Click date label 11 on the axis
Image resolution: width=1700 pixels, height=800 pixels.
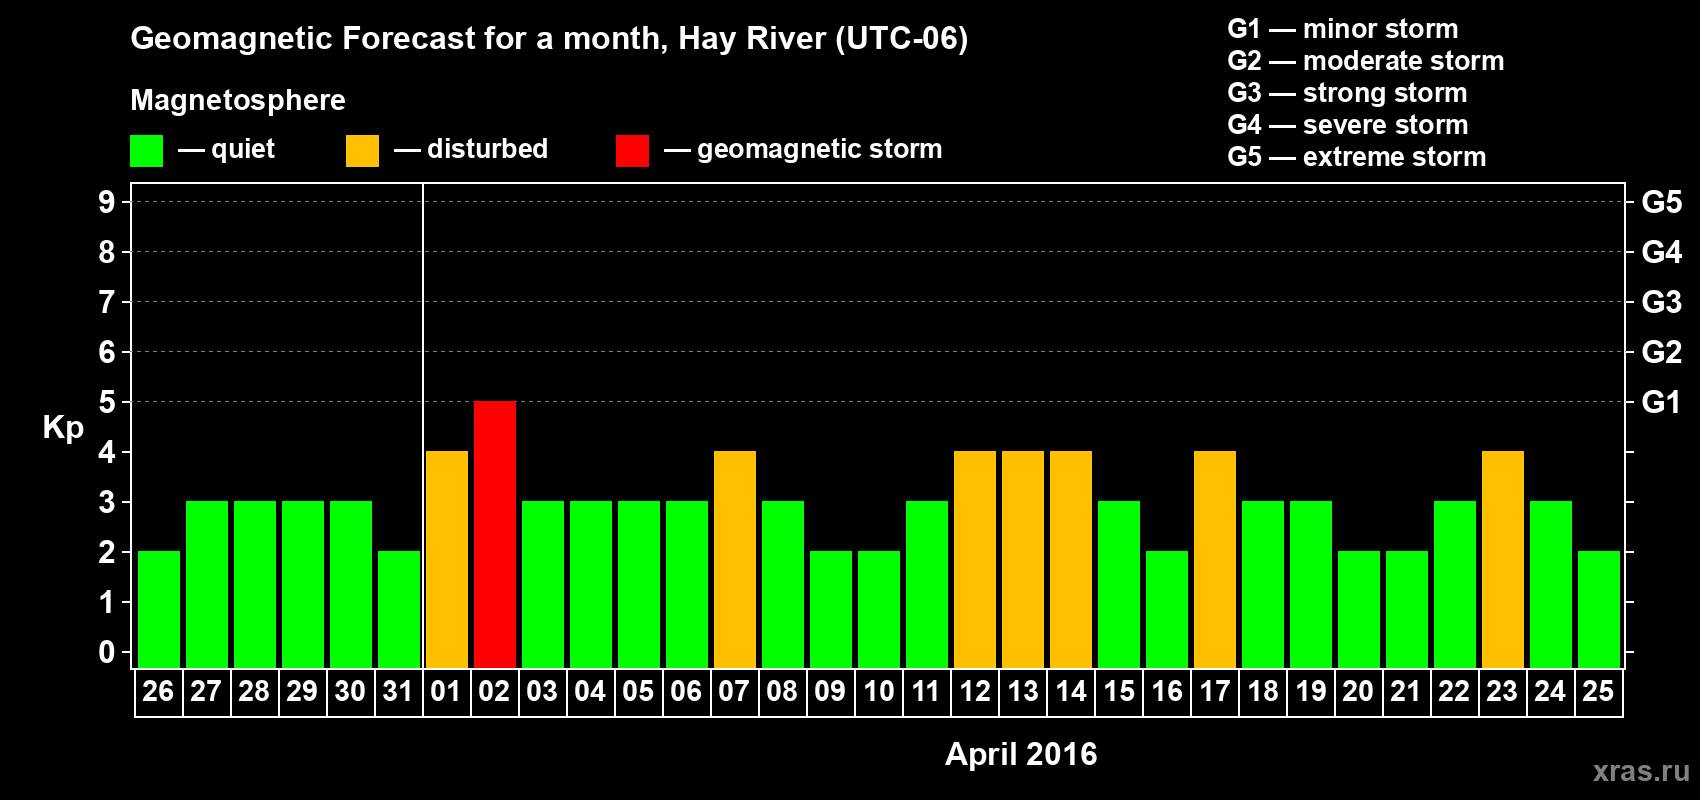pyautogui.click(x=926, y=692)
